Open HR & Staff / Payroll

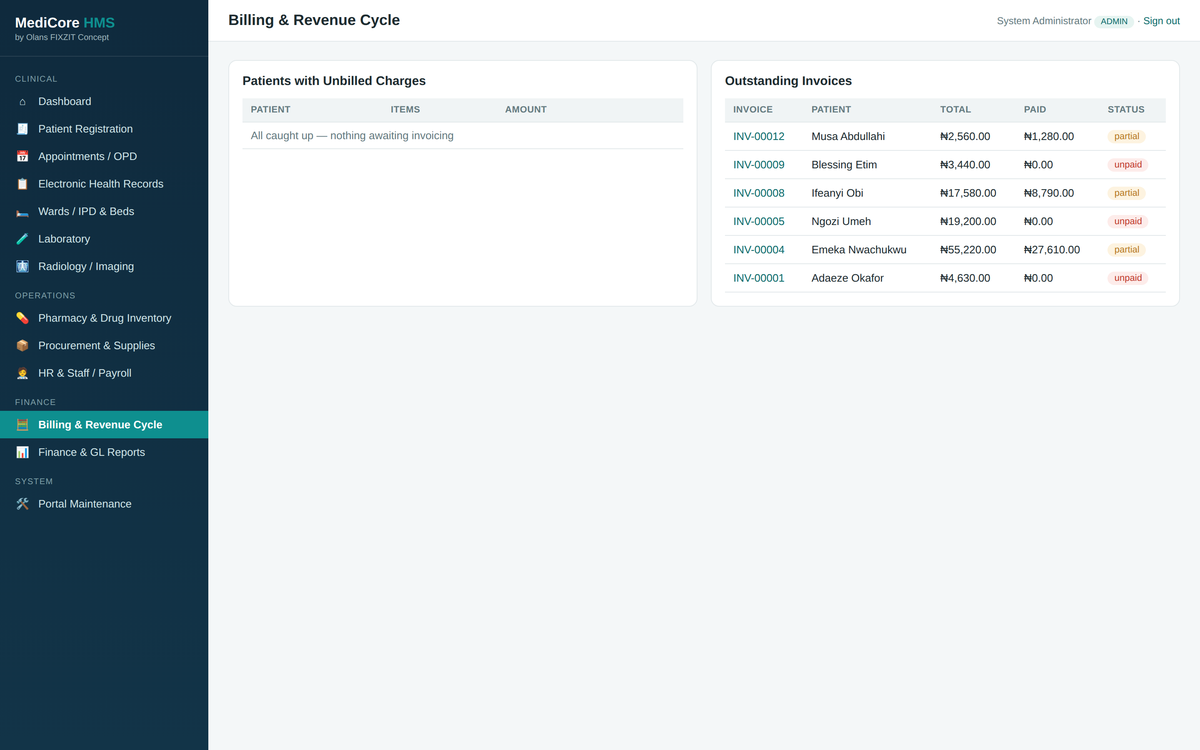tap(104, 373)
